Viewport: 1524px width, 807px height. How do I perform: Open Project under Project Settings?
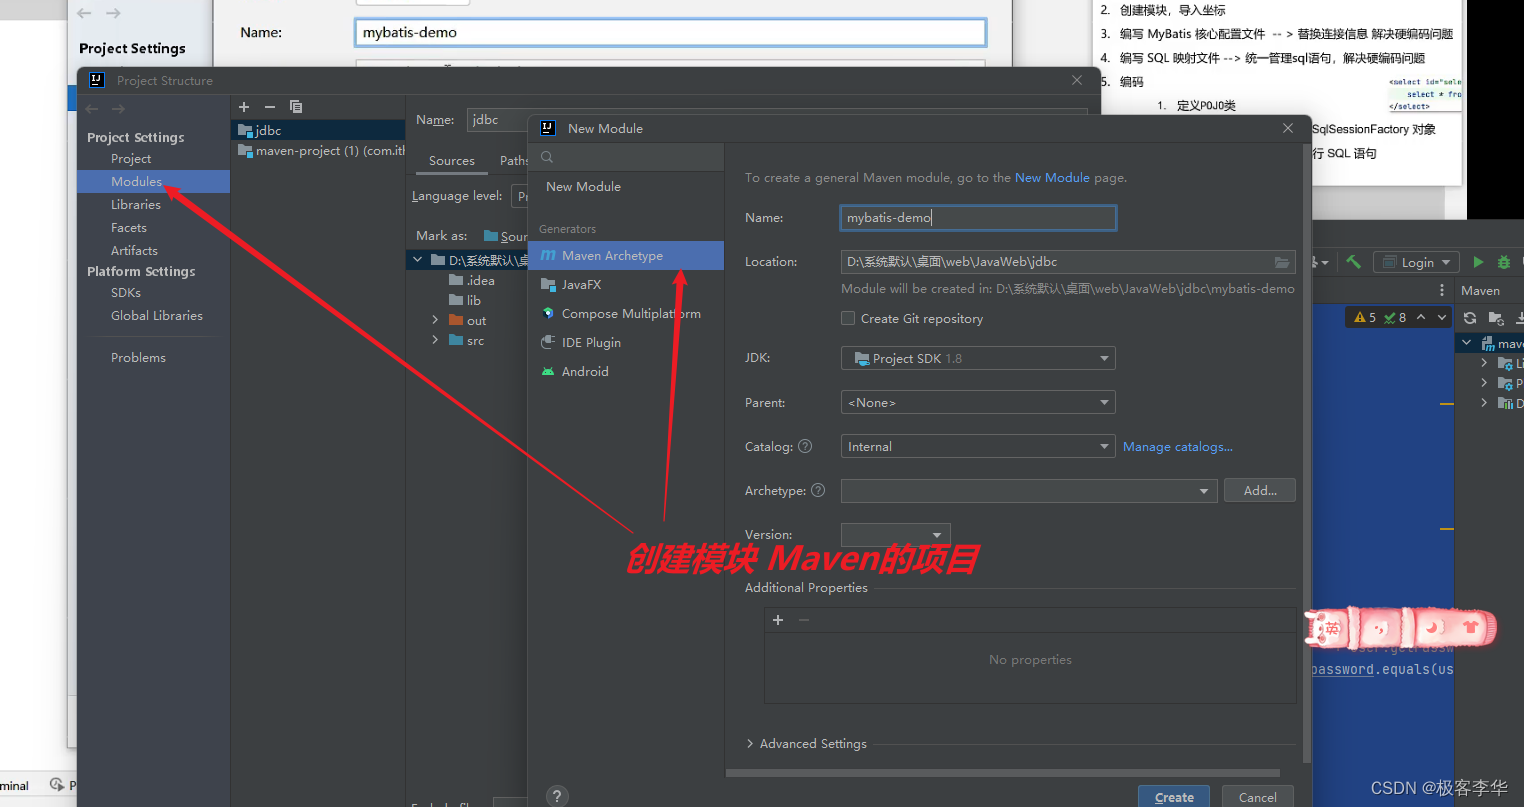pos(131,158)
